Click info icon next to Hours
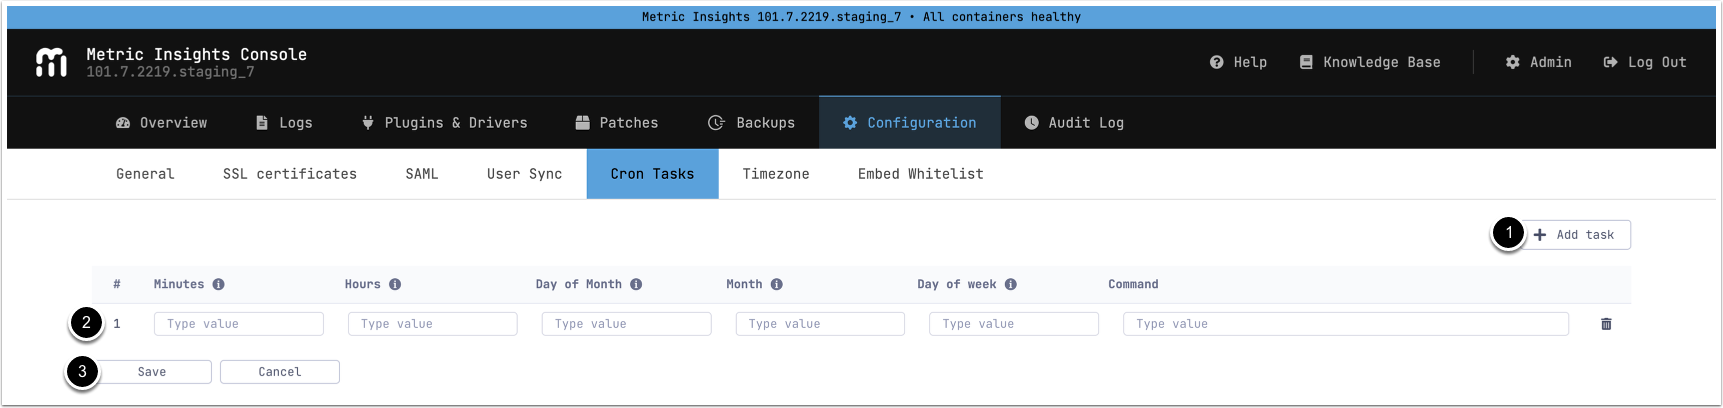The image size is (1723, 408). [x=395, y=284]
